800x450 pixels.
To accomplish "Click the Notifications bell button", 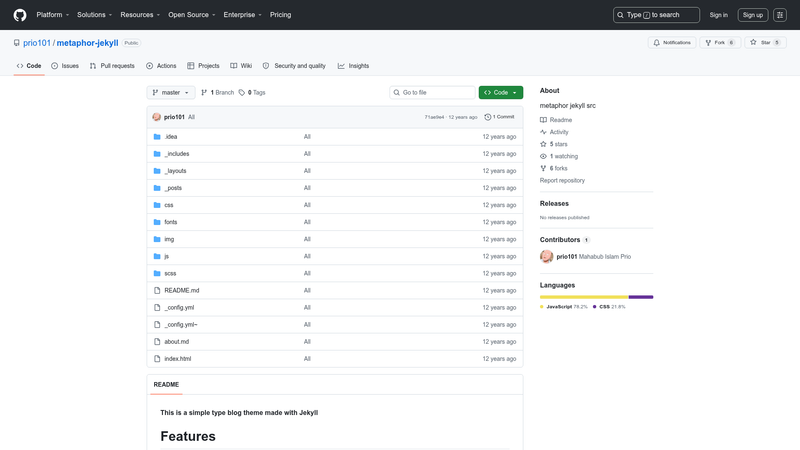I will click(672, 43).
